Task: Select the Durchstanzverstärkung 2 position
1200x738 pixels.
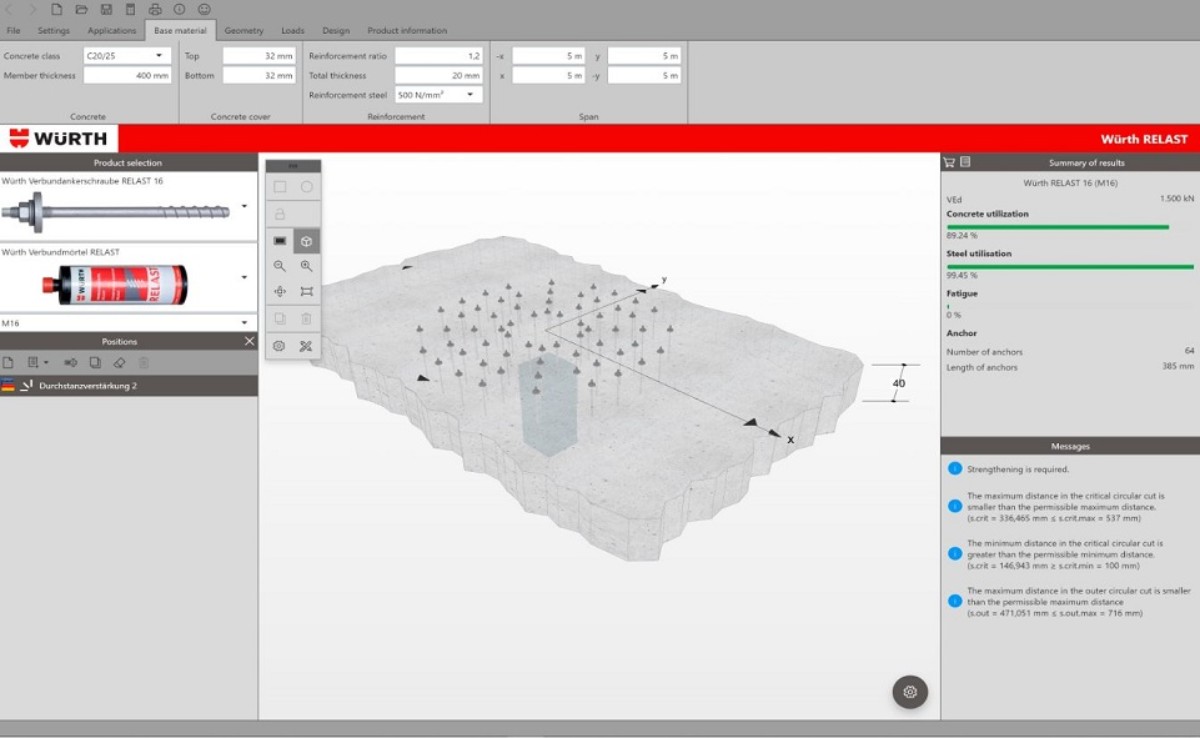Action: [x=128, y=385]
